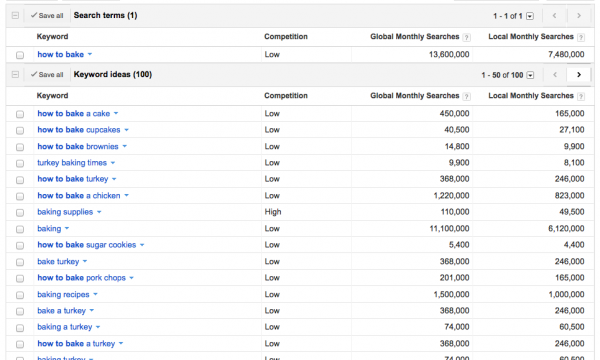Screen dimensions: 600x360
Task: Open the 'baking recipes' keyword link
Action: click(63, 295)
